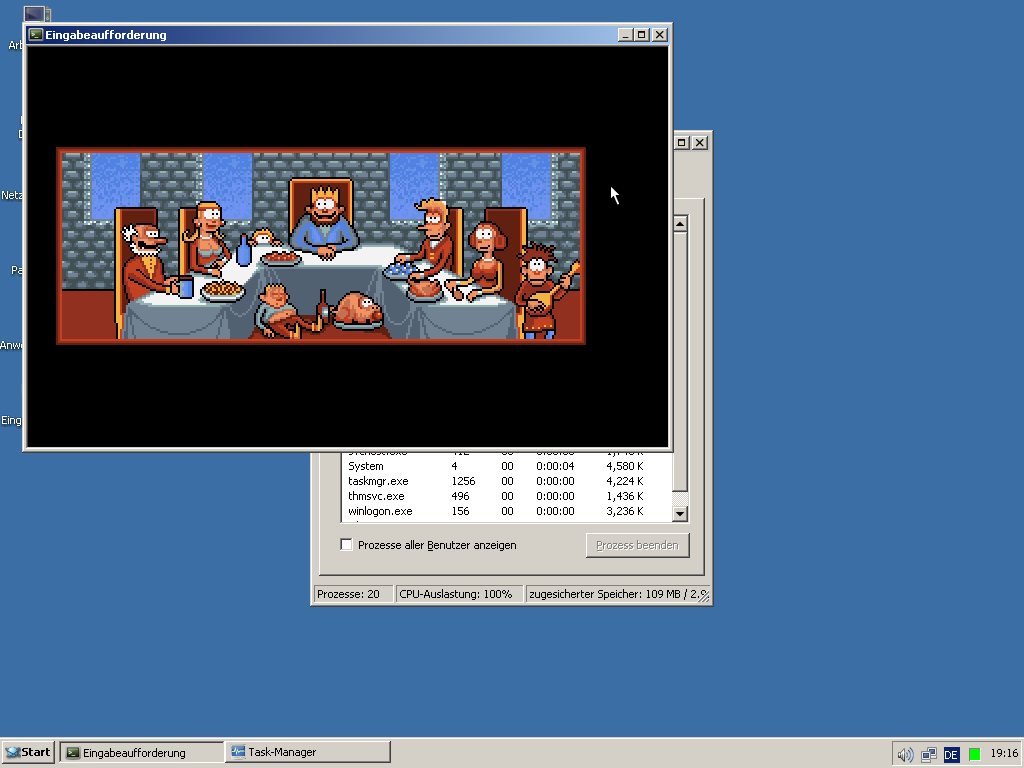Minimize the Eingabeaufforderung window
This screenshot has height=768, width=1024.
point(625,35)
